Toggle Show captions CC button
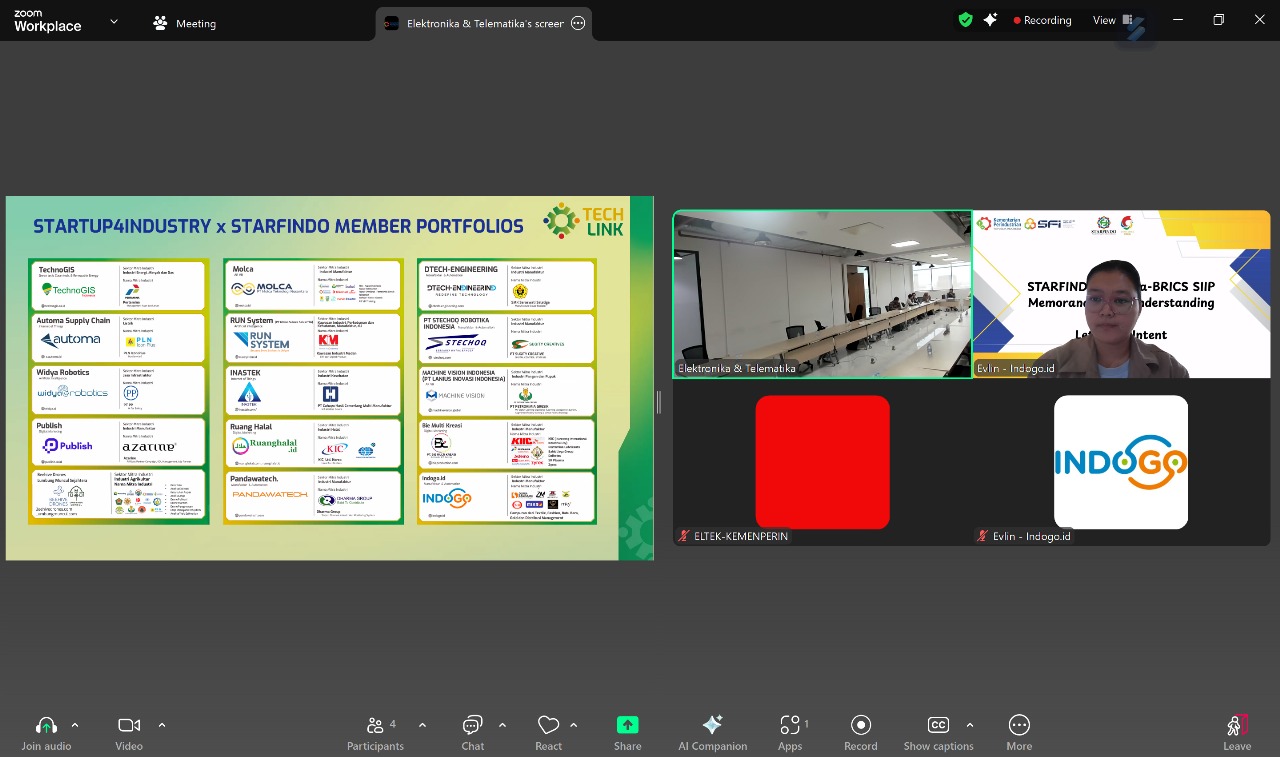 click(938, 733)
